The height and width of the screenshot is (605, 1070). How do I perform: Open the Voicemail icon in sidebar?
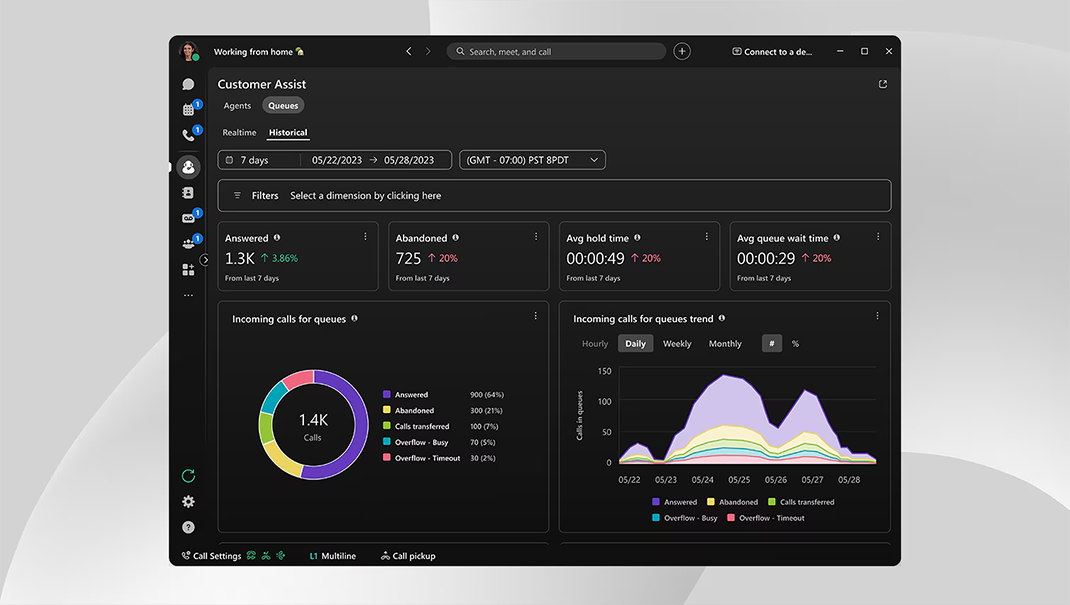click(188, 218)
